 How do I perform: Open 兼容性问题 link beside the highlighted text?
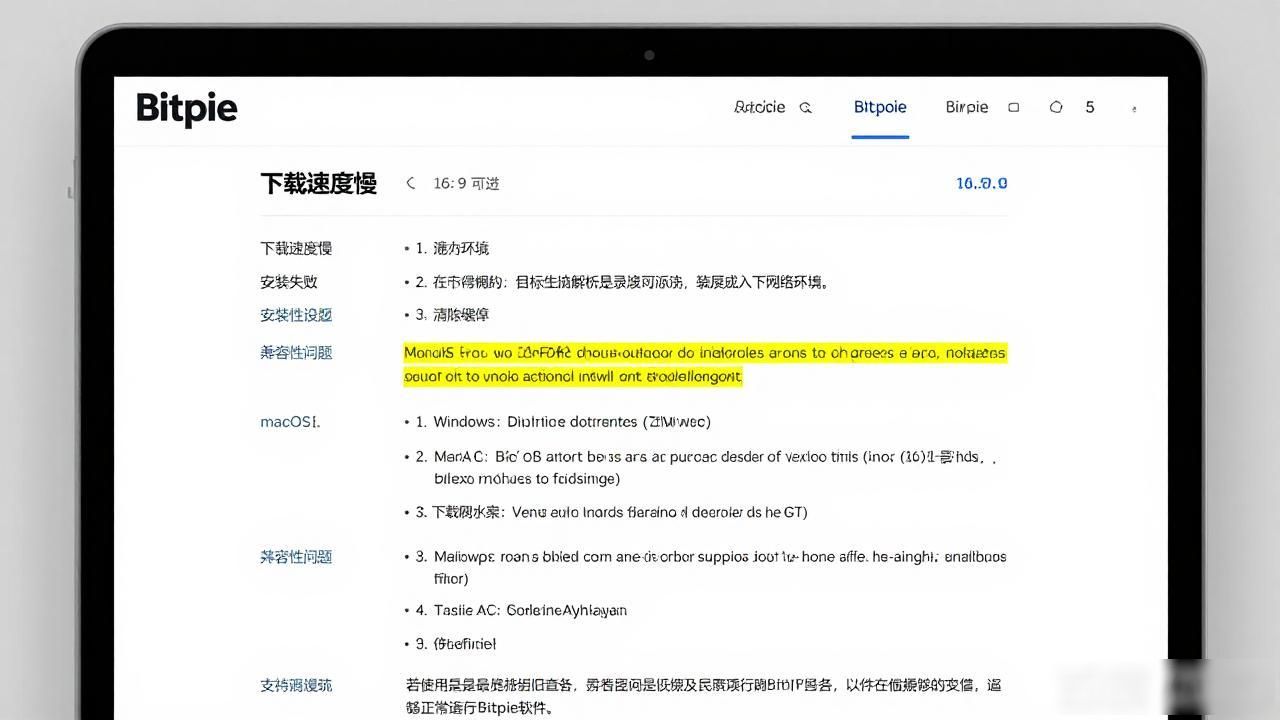[x=296, y=352]
